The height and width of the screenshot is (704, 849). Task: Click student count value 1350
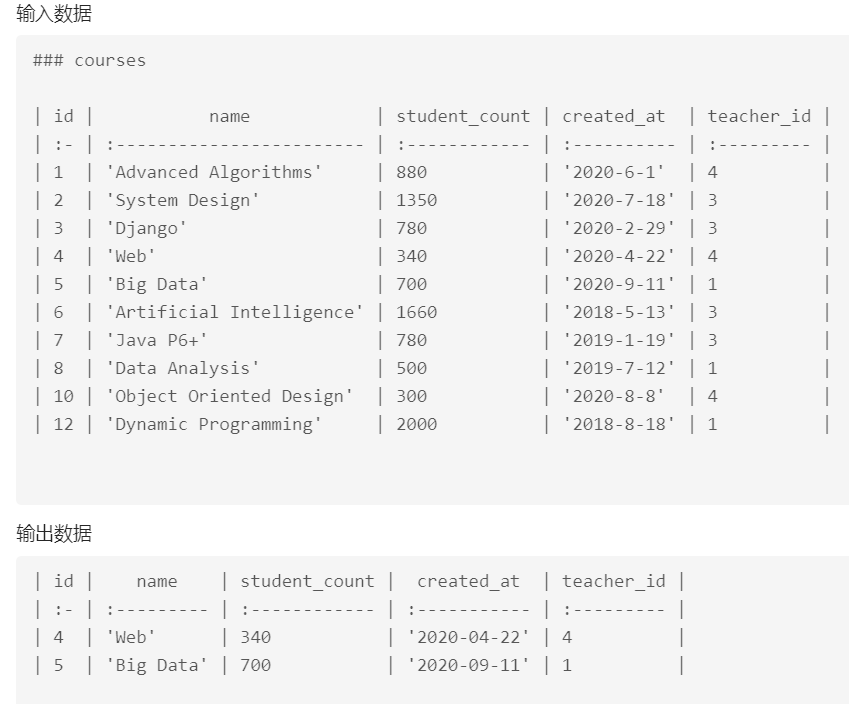tap(416, 200)
